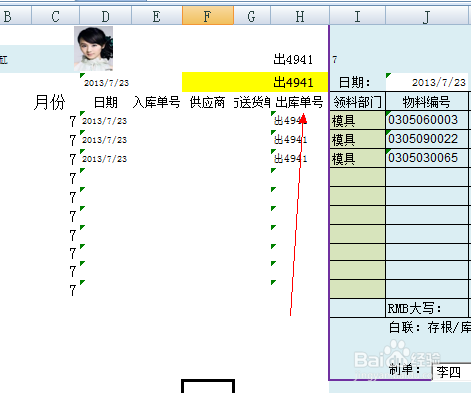
Task: Select column H header
Action: click(x=300, y=16)
